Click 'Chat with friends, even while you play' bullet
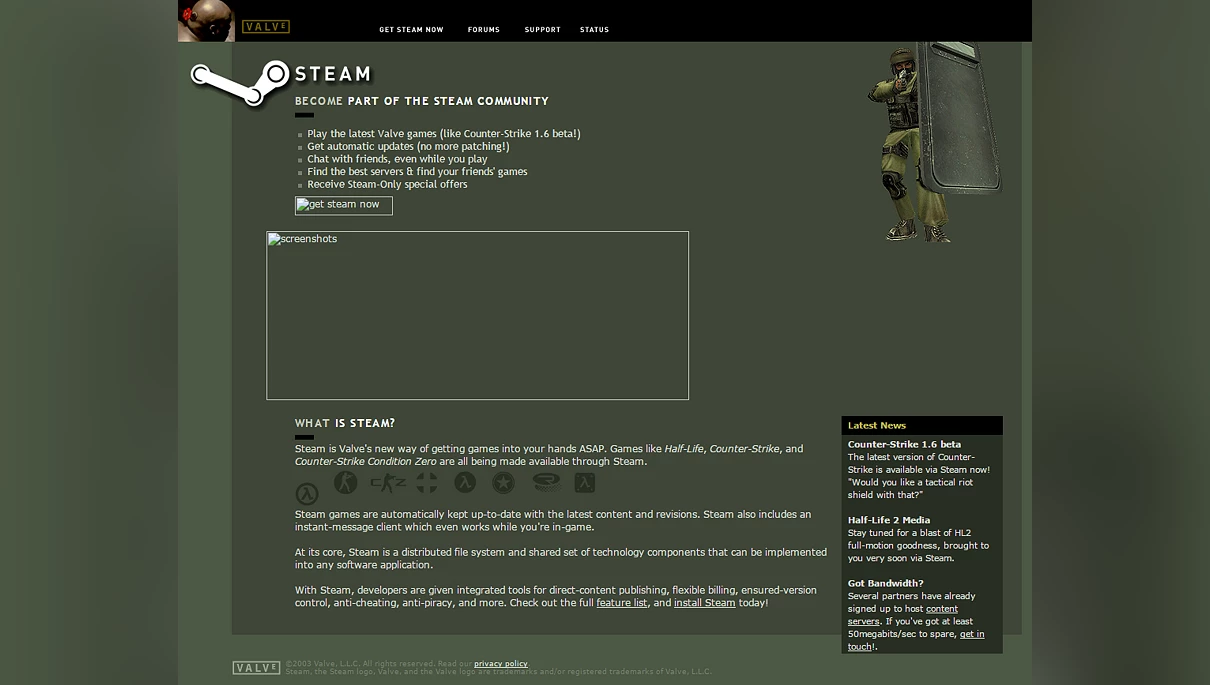Screen dimensions: 1210x685 (x=397, y=159)
